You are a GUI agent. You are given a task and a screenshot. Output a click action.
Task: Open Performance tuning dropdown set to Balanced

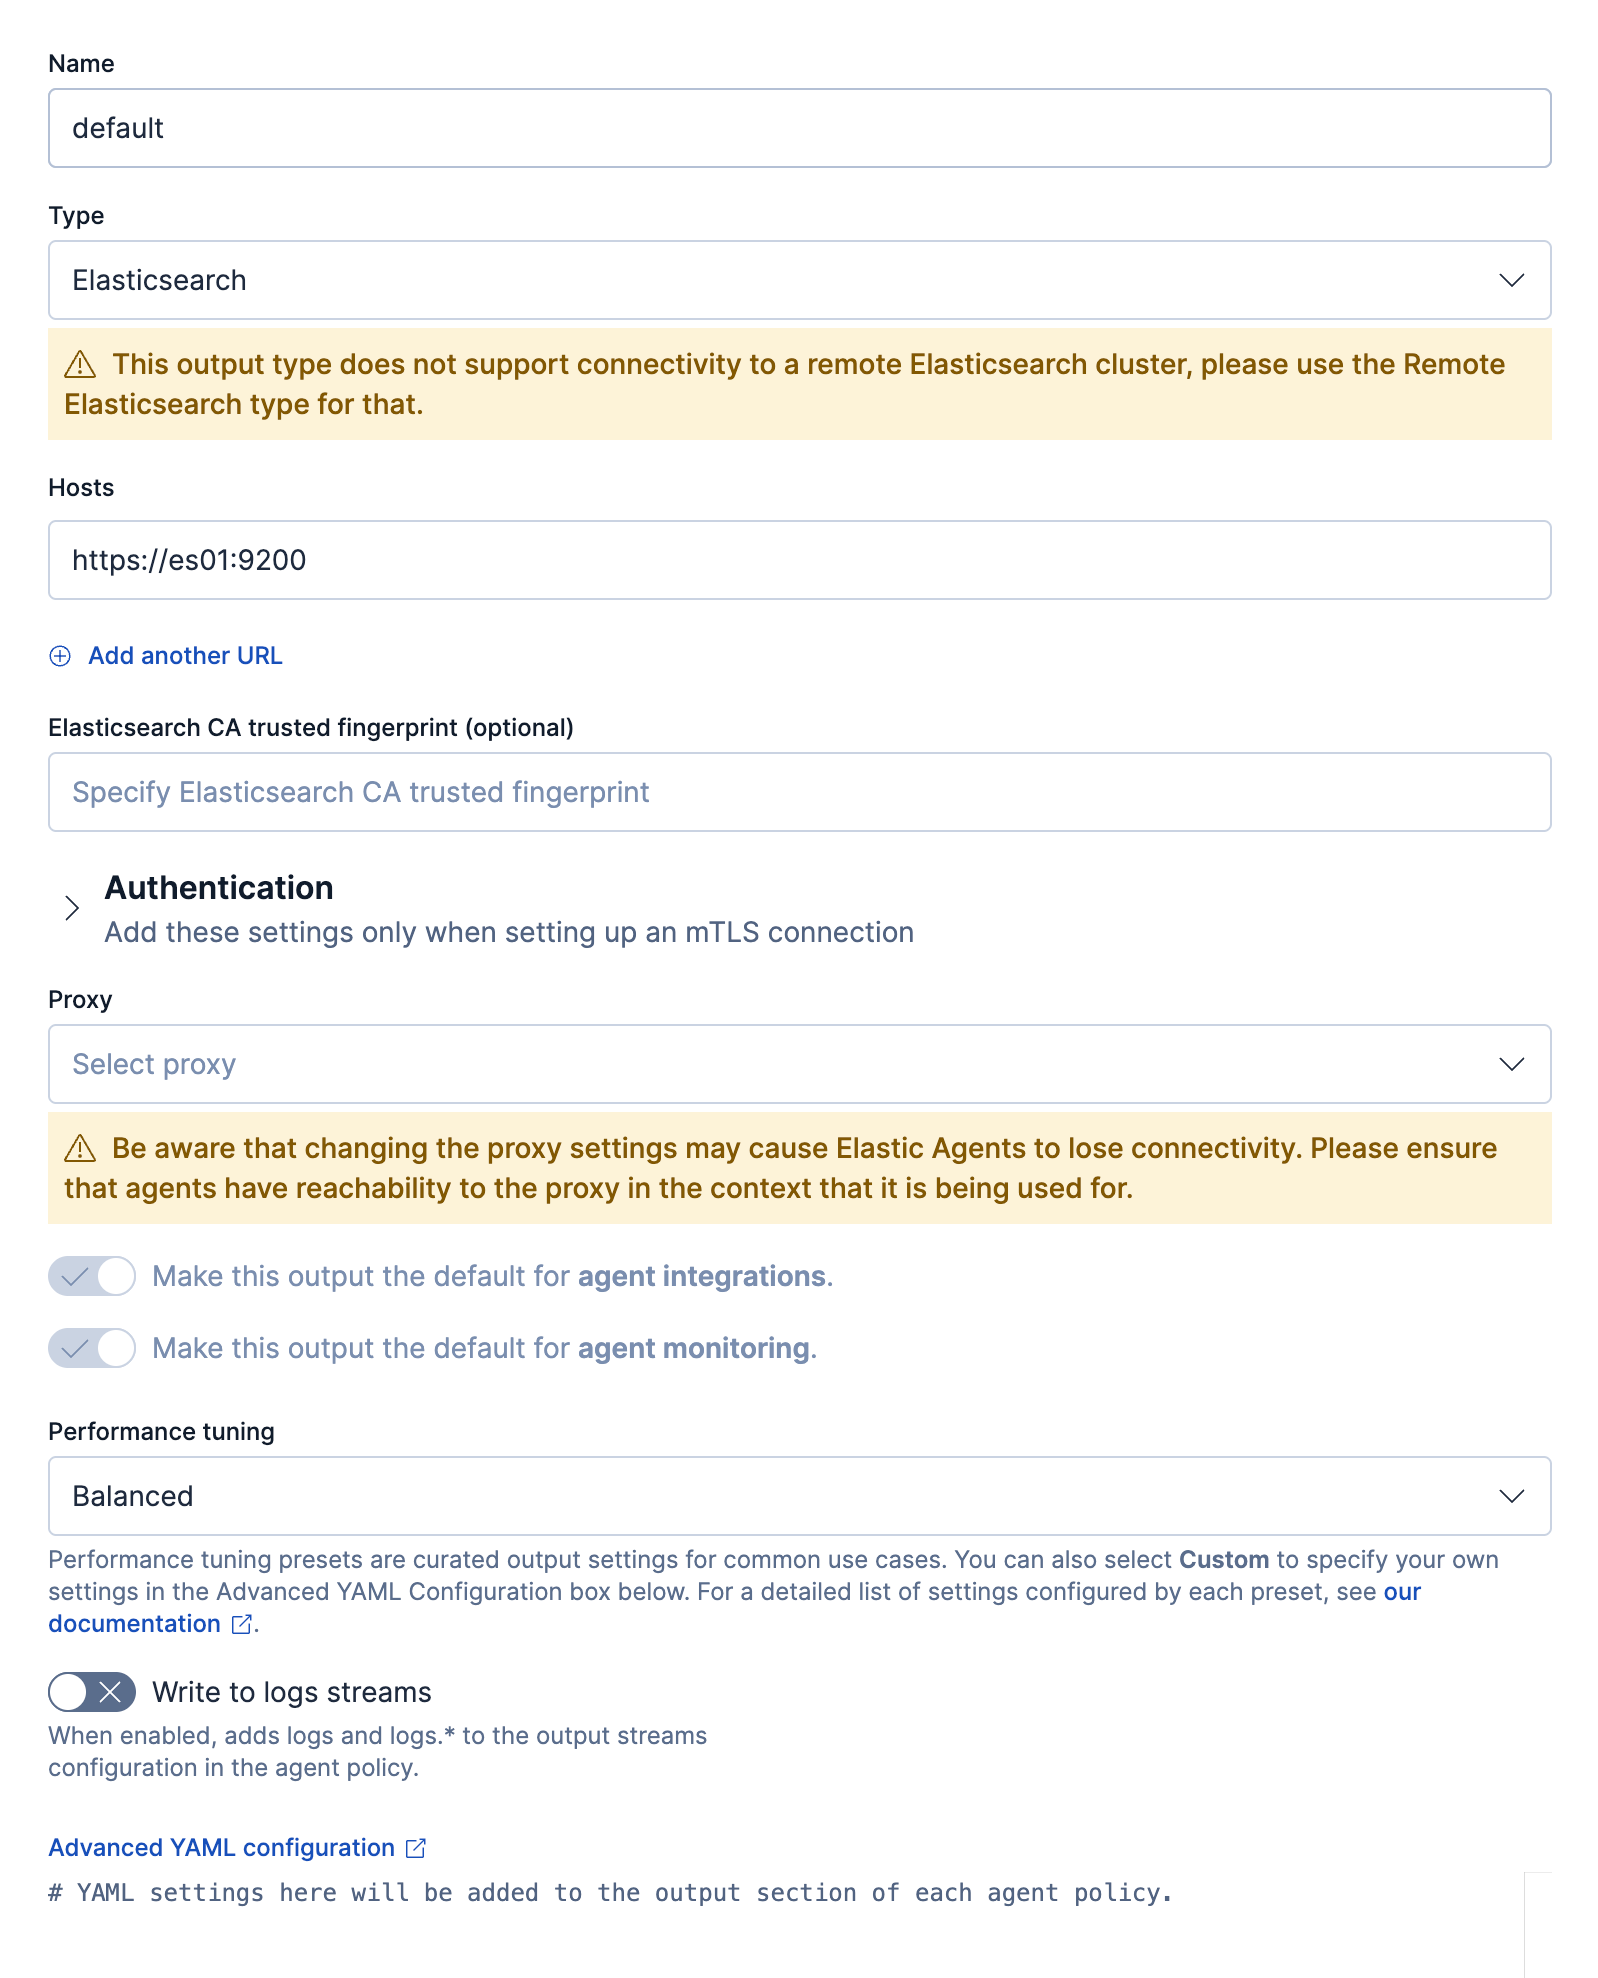(x=799, y=1496)
